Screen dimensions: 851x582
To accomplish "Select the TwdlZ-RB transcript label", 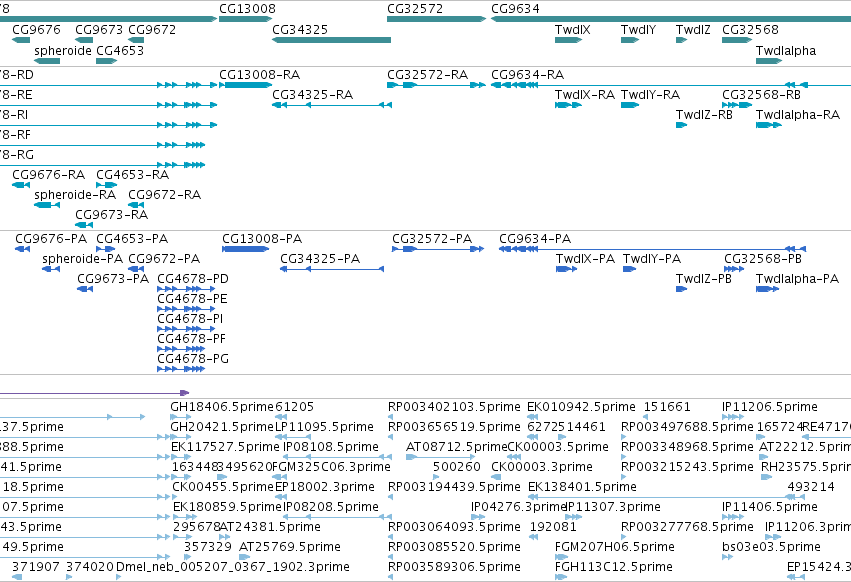I will [x=704, y=115].
